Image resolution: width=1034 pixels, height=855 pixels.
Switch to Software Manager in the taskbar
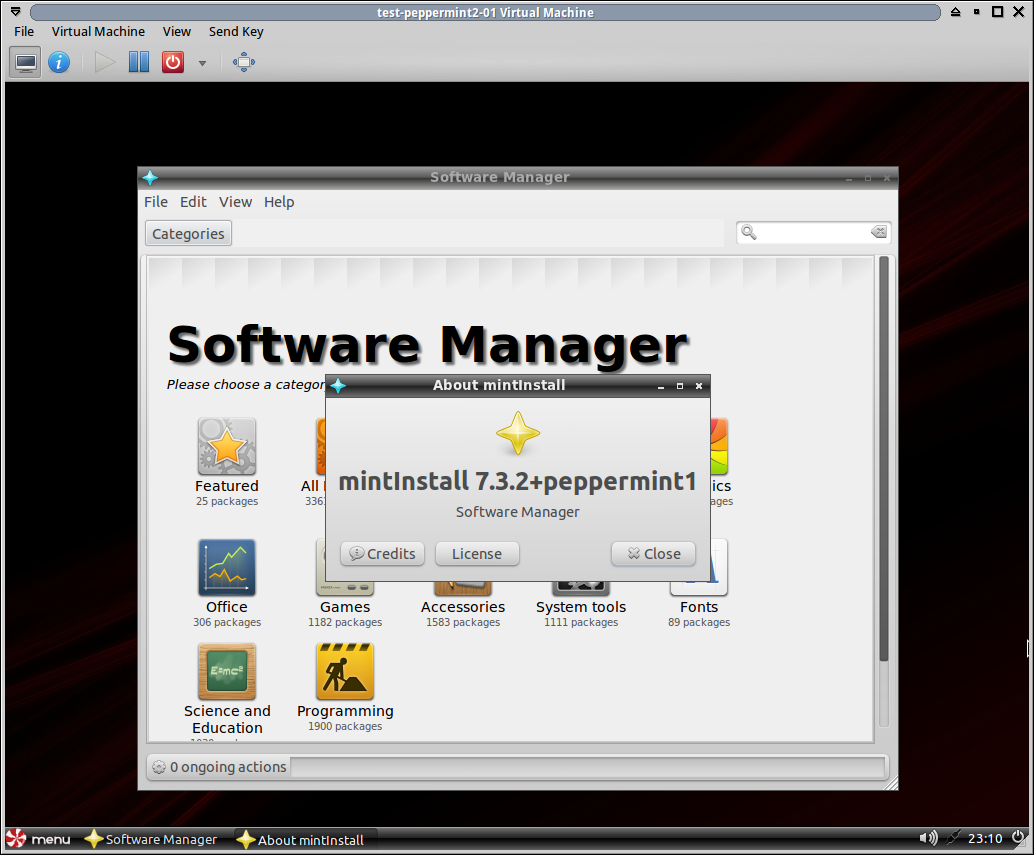pyautogui.click(x=152, y=839)
